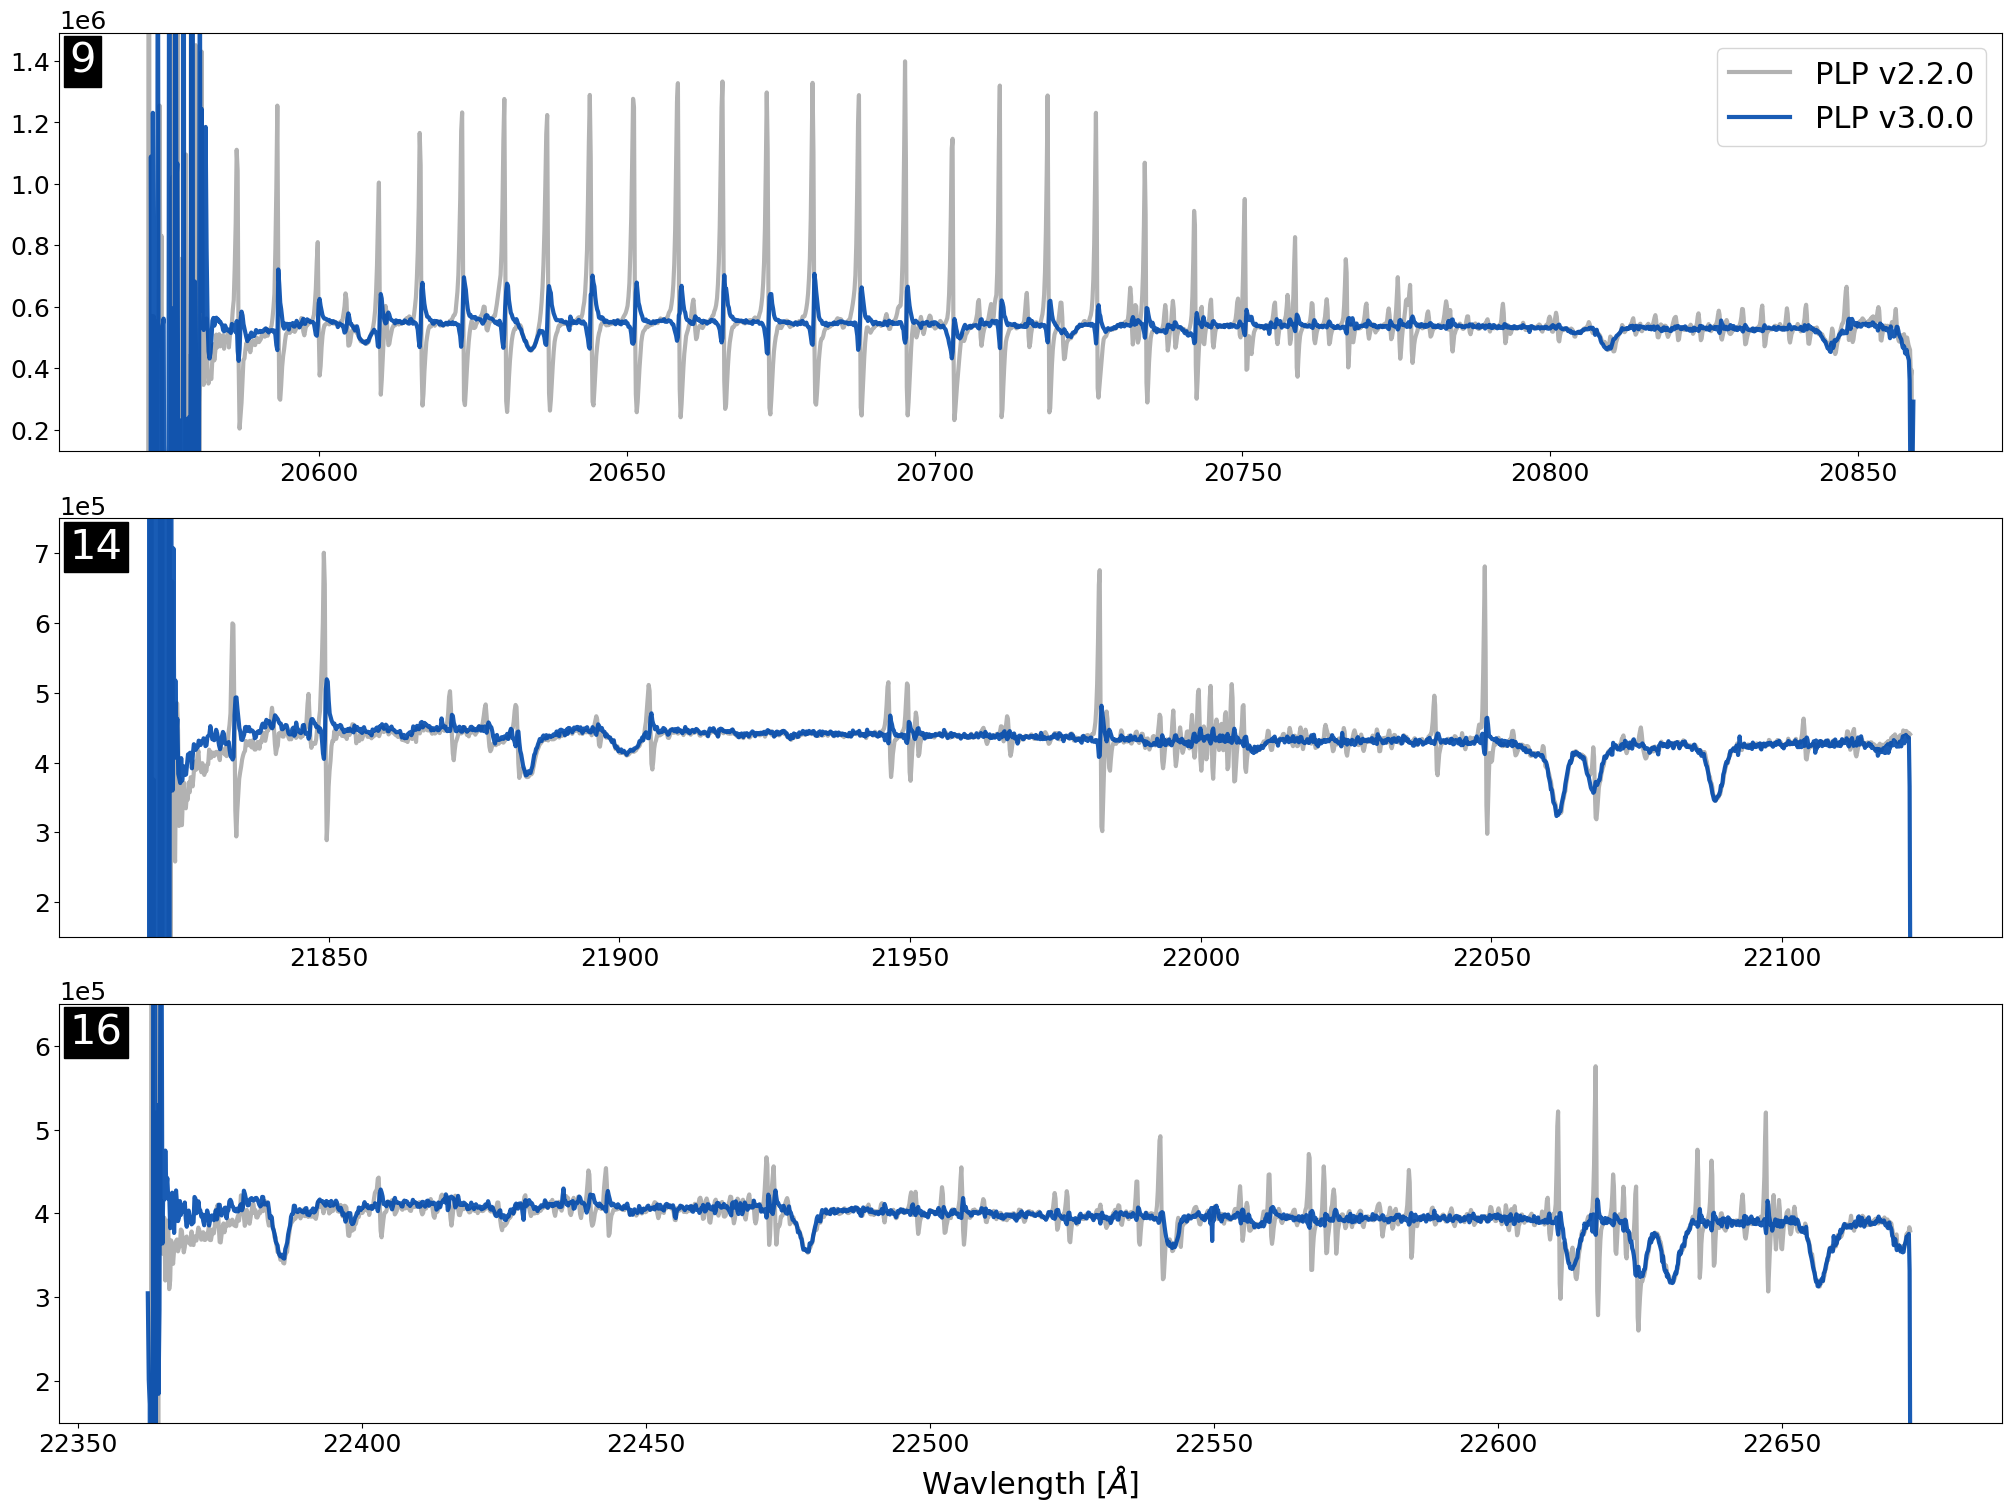Click the PLP v2.2.0 legend label
Screen dimensions: 2011x1511
pos(1894,73)
